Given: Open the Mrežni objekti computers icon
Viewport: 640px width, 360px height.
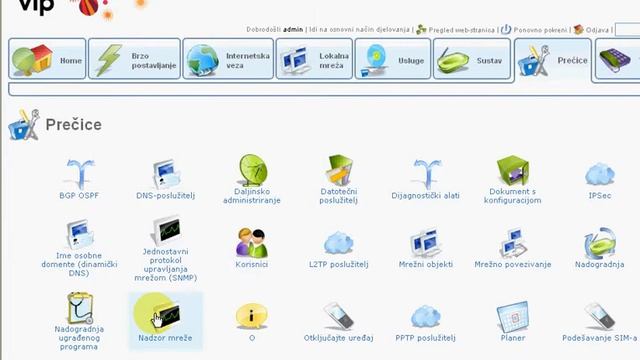Looking at the screenshot, I should (426, 243).
